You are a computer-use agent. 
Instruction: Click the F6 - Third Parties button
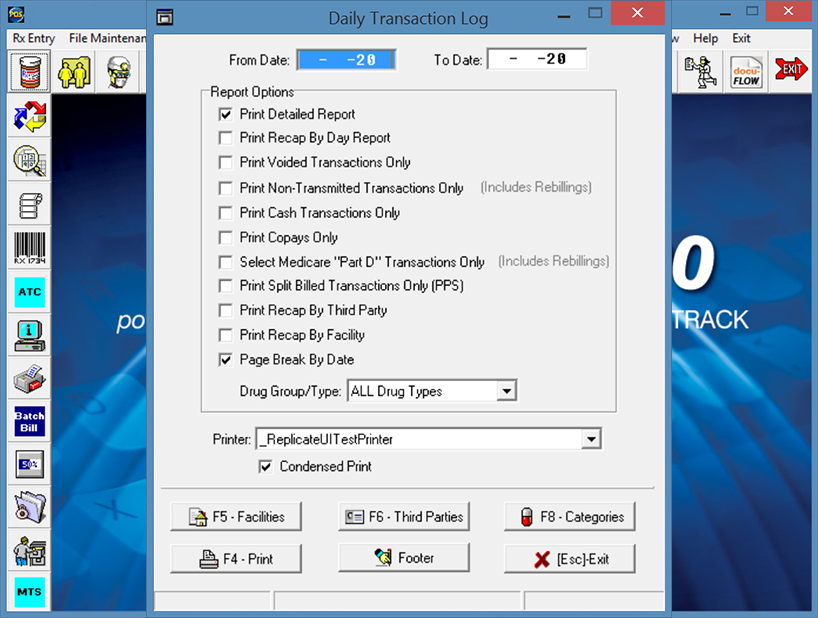404,517
